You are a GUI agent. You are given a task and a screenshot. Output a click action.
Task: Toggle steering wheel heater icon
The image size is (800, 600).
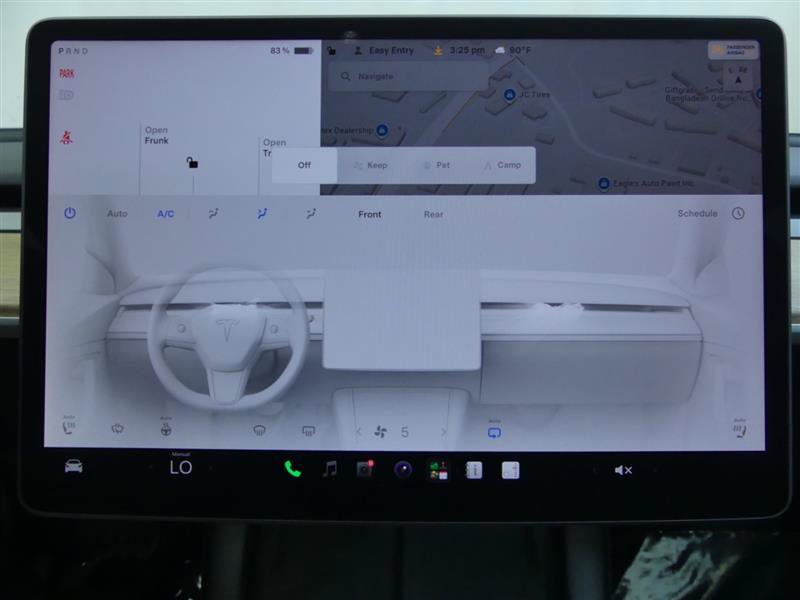166,429
